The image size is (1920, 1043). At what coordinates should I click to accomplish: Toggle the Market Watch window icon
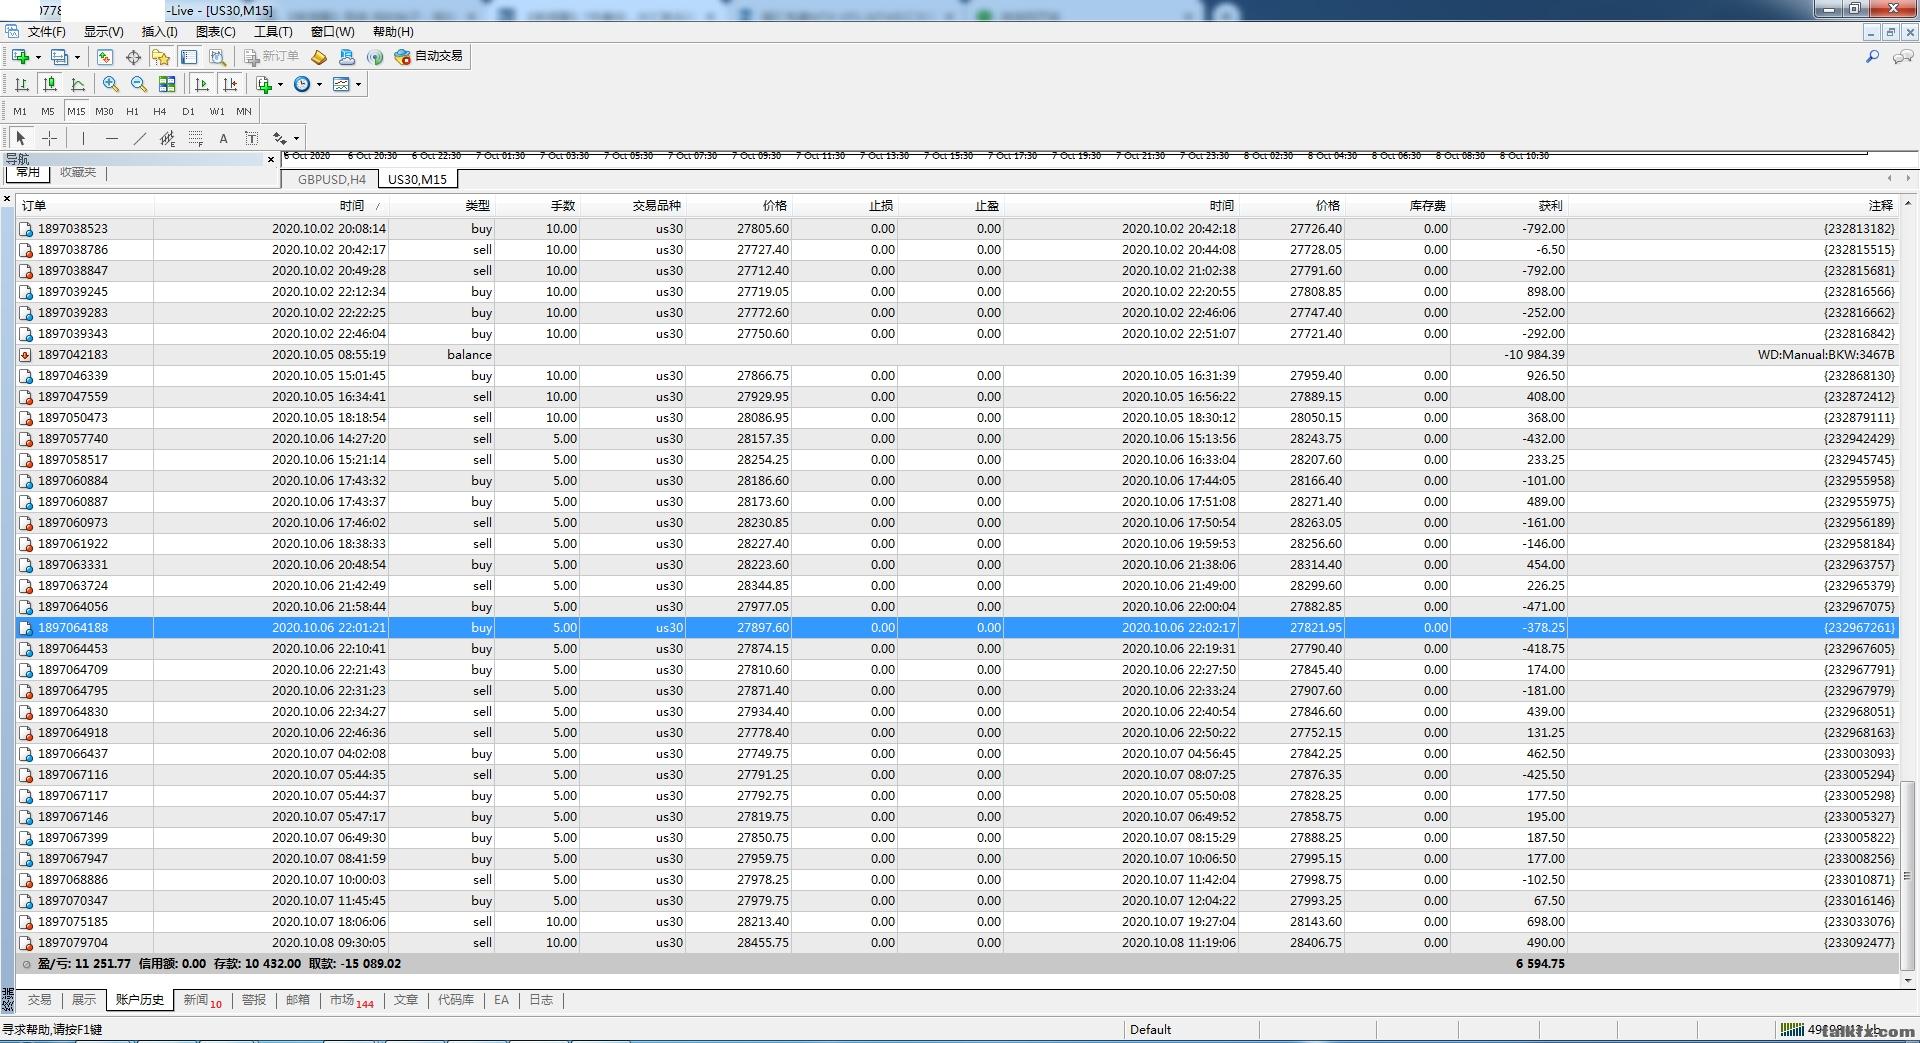[x=105, y=57]
